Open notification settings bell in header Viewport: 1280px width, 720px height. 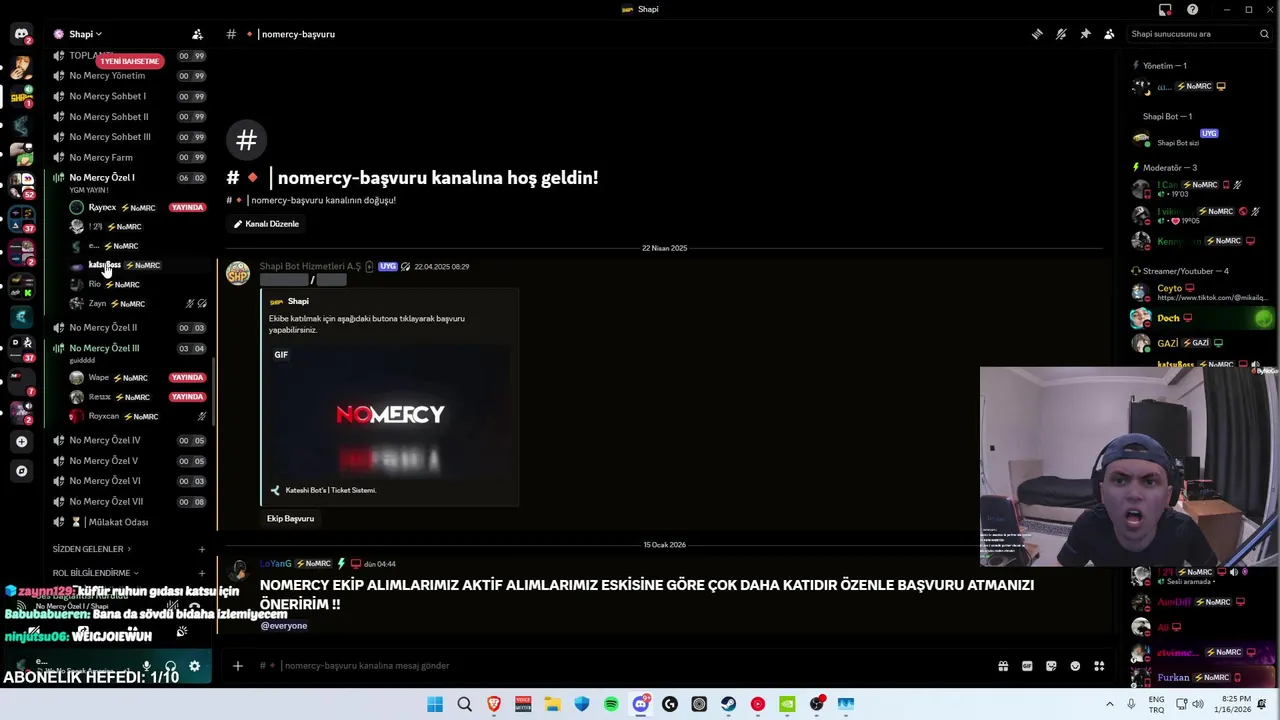(1061, 34)
